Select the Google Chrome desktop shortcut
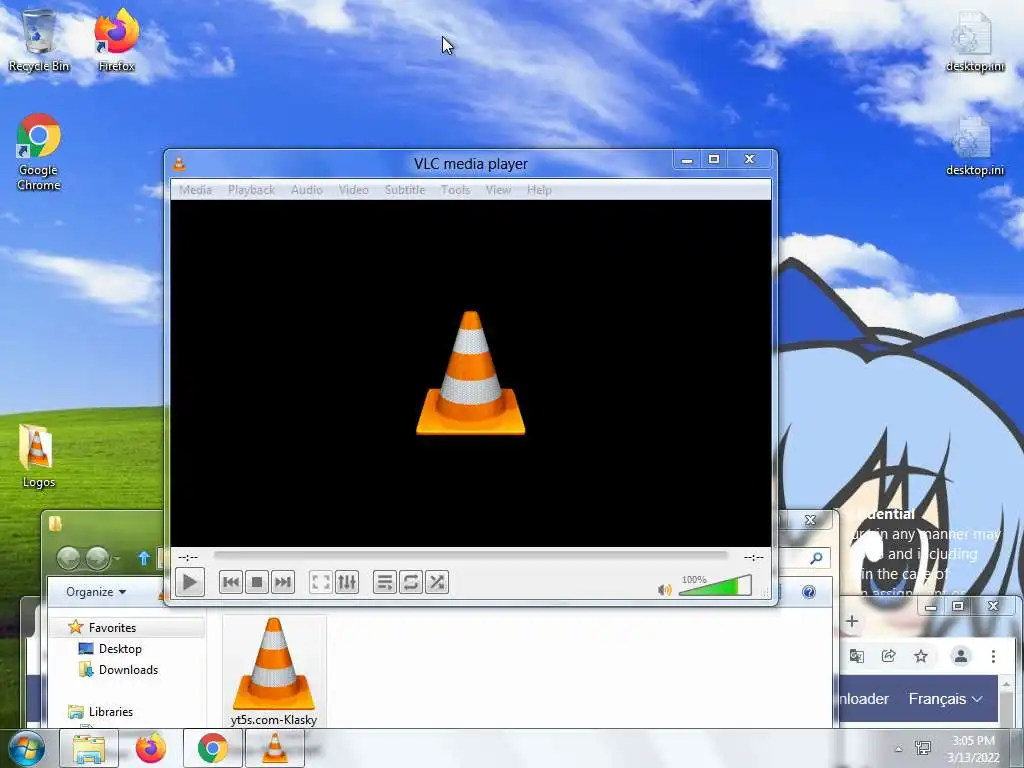 click(39, 152)
